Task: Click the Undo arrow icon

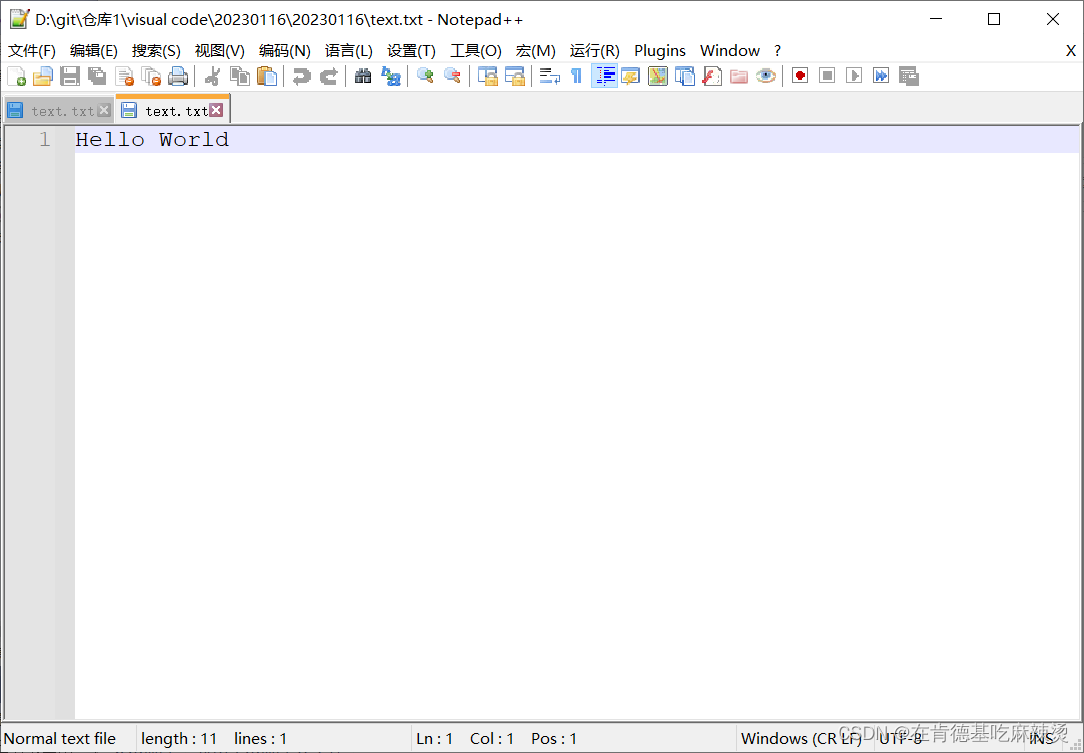Action: click(301, 75)
